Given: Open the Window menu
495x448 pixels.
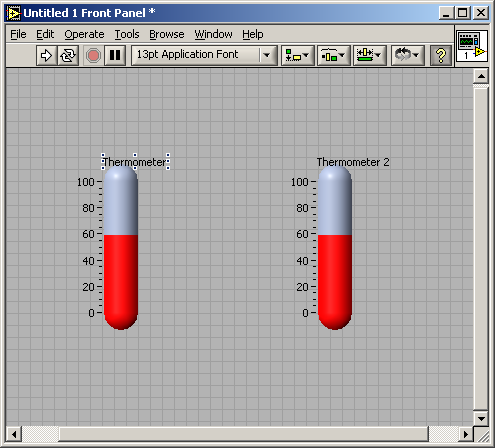Looking at the screenshot, I should (213, 34).
